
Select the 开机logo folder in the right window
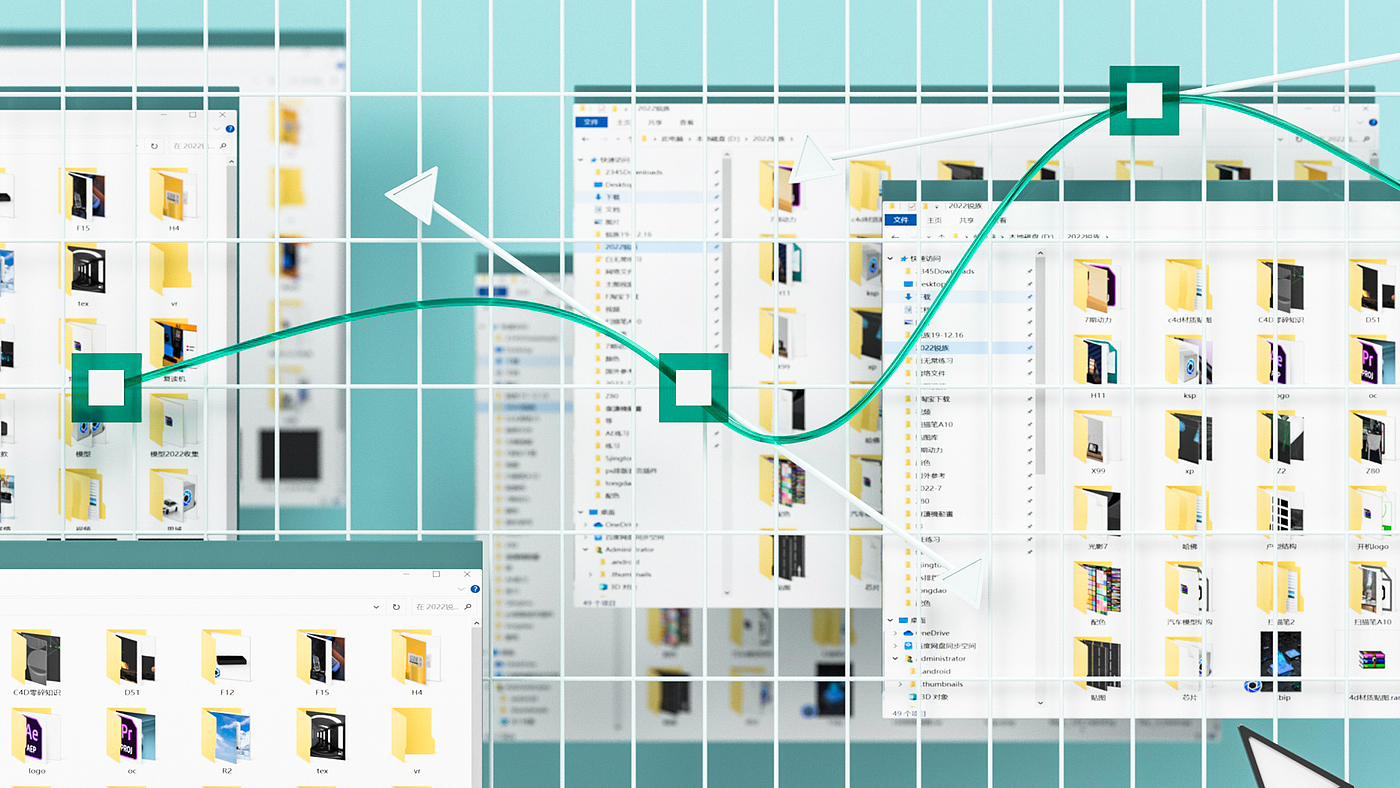[1372, 518]
